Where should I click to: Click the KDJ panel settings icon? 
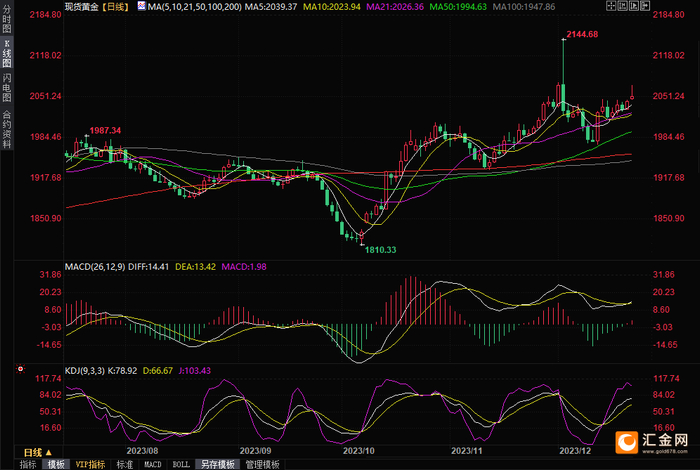(x=20, y=369)
